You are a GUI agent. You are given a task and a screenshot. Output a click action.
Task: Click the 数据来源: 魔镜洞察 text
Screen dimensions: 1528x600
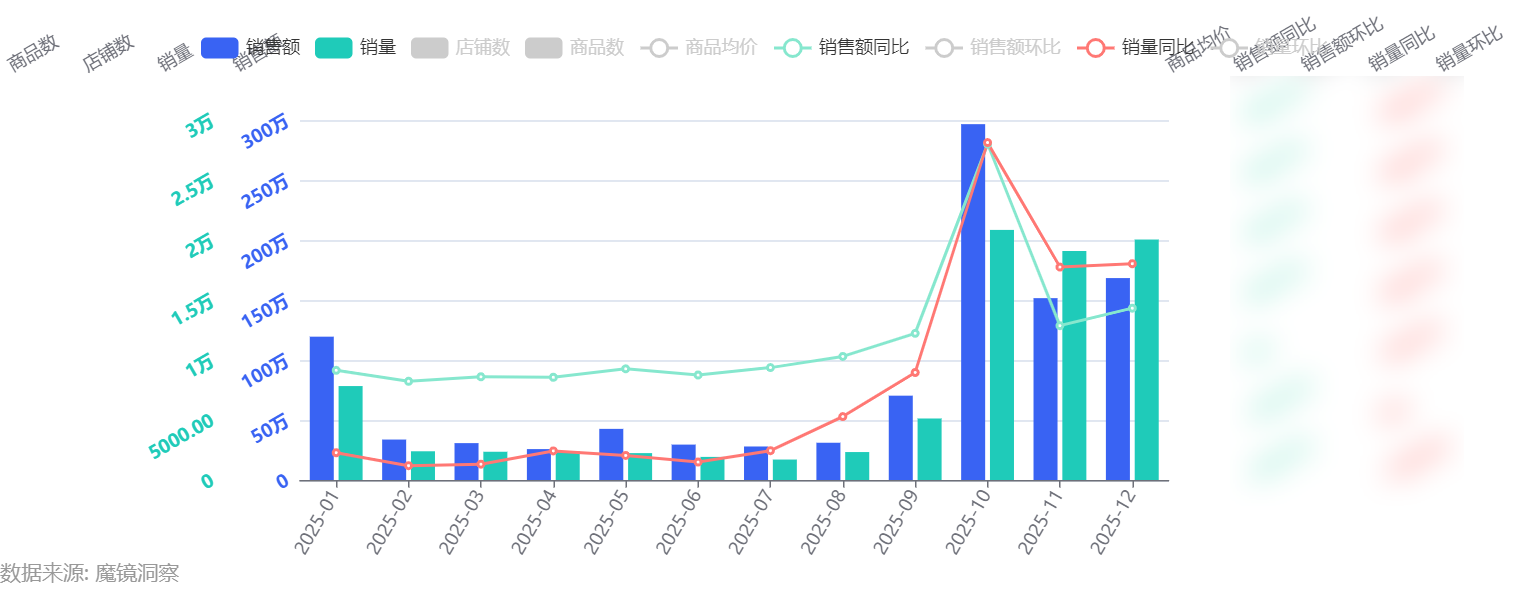click(90, 574)
